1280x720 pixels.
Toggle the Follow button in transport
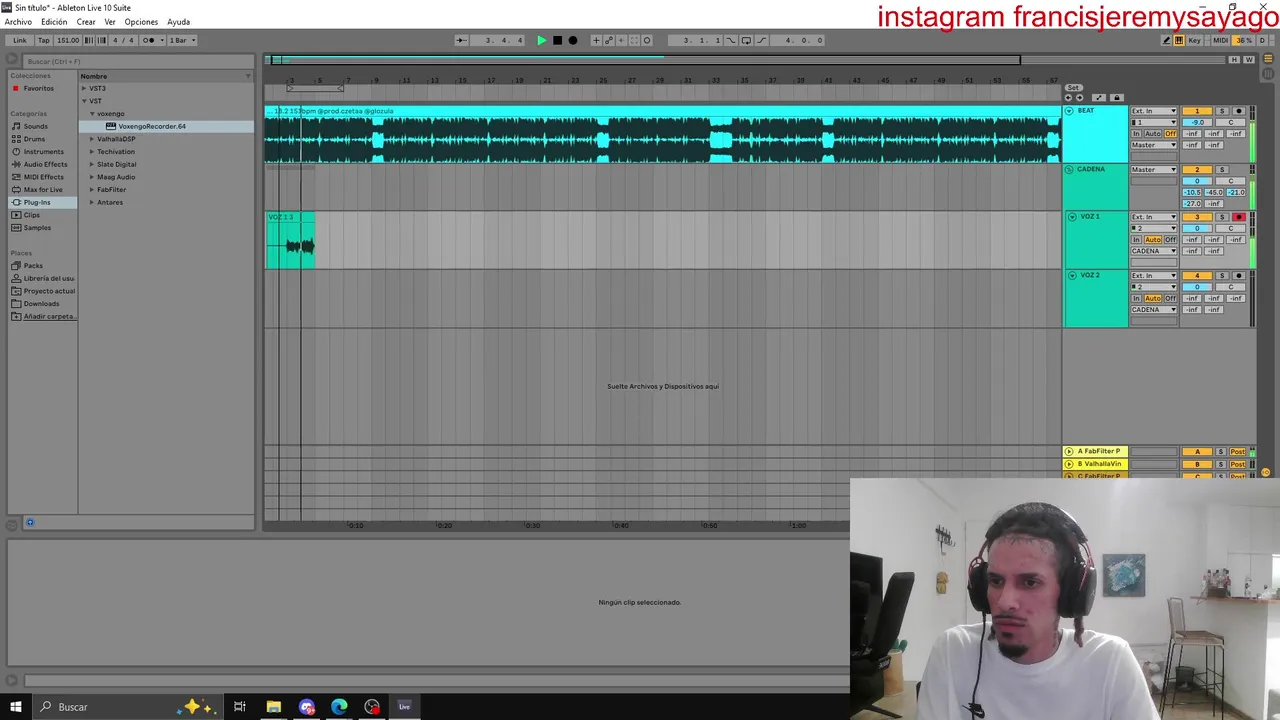coord(461,40)
